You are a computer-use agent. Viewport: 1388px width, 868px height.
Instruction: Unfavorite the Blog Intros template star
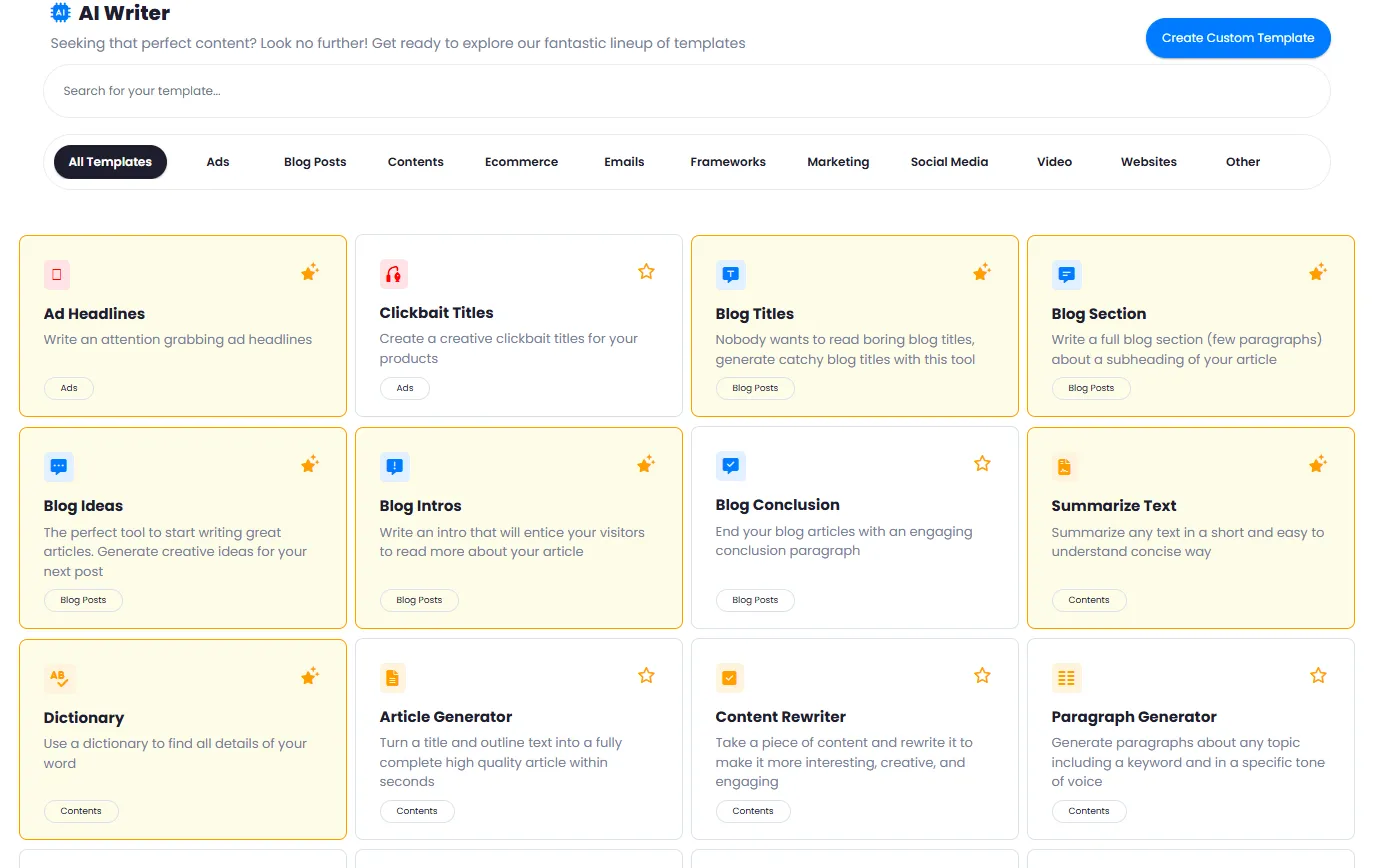coord(646,464)
